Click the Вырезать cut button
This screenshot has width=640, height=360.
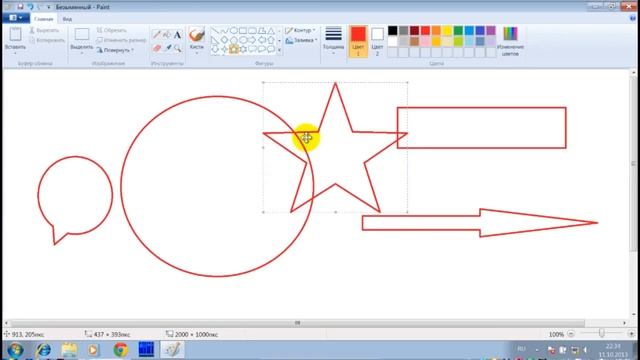pyautogui.click(x=44, y=30)
